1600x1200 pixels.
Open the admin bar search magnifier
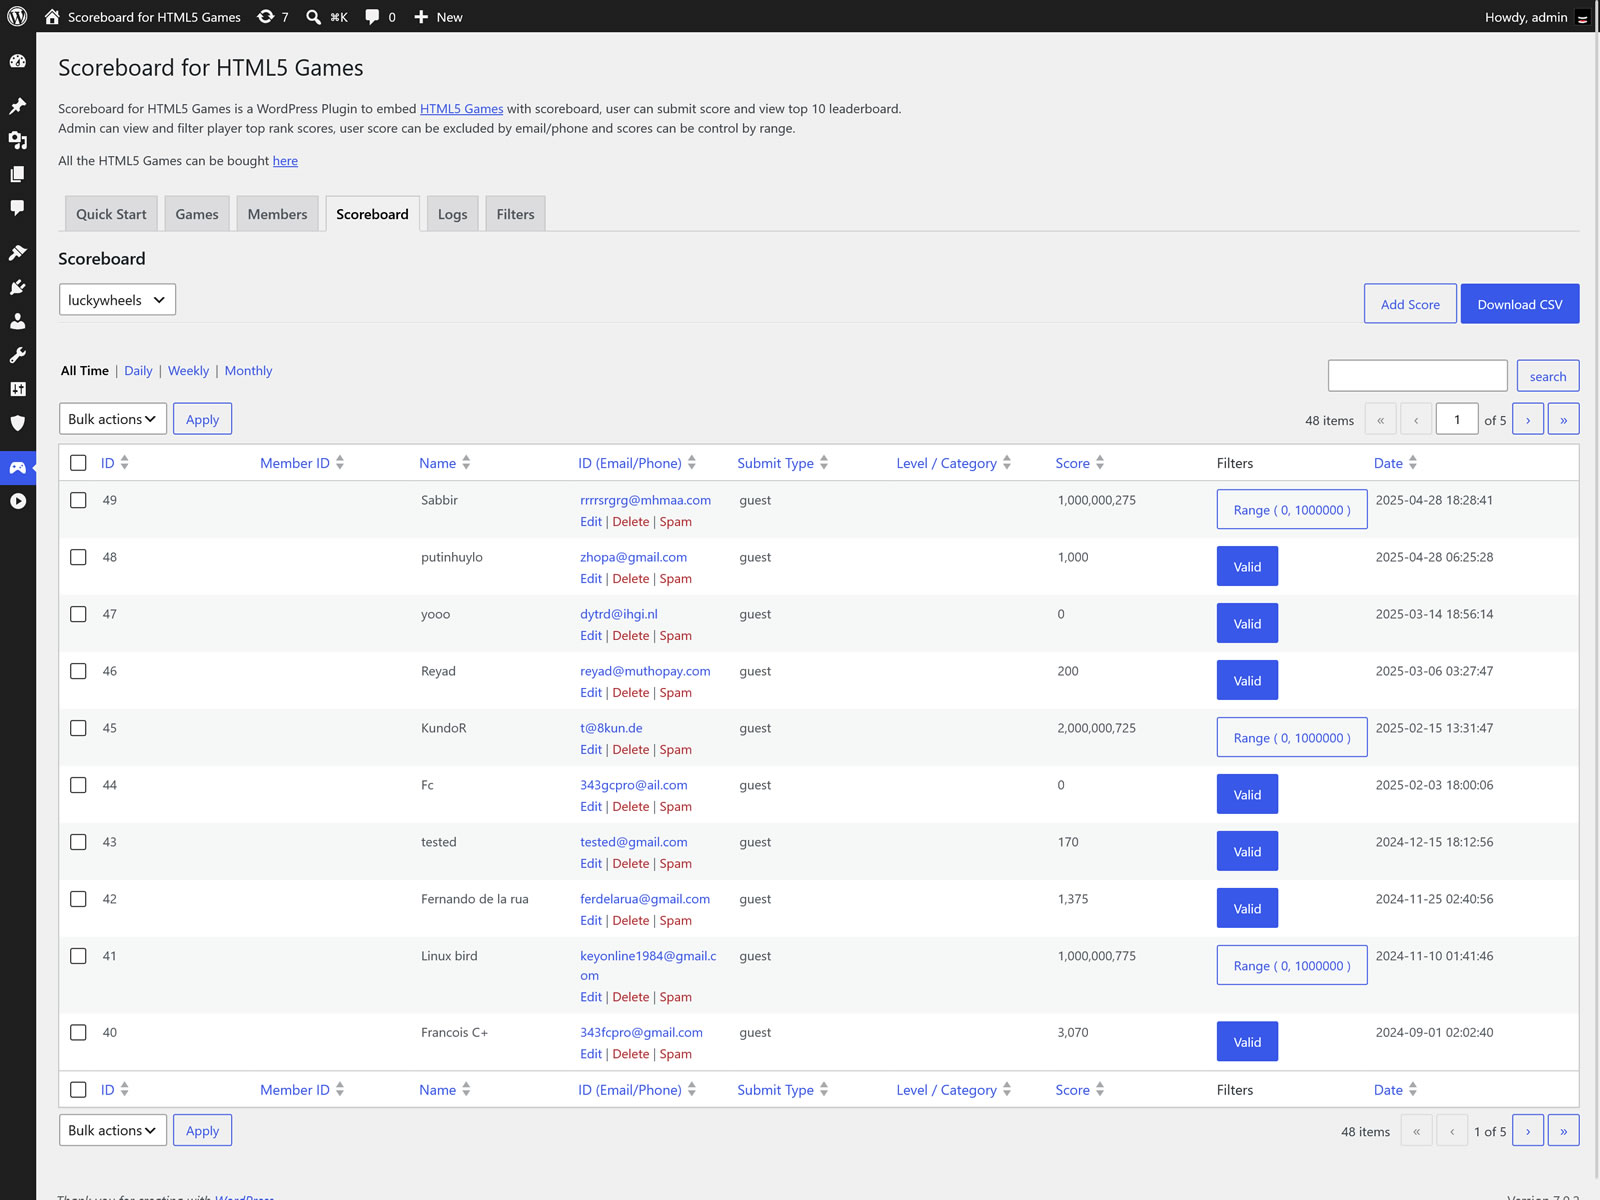point(313,17)
